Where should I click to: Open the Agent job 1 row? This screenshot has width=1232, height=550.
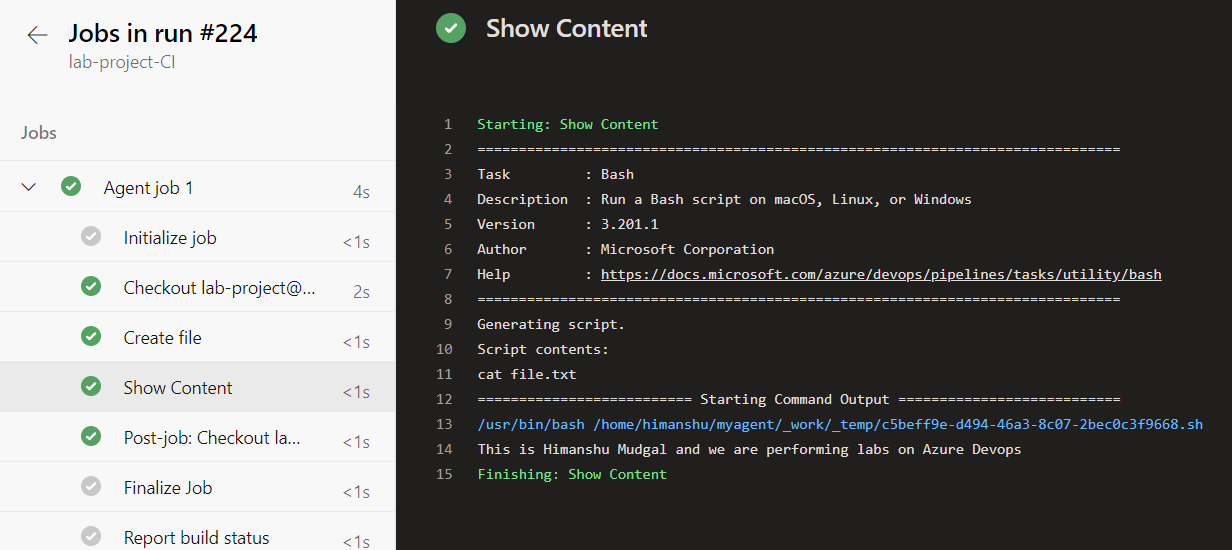tap(198, 187)
